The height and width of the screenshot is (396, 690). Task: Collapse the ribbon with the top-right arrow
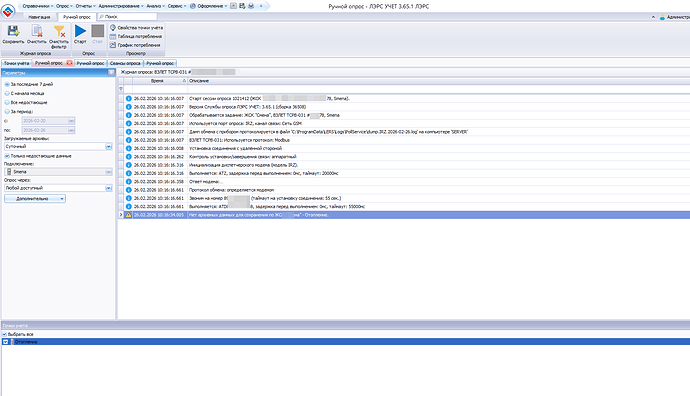pos(653,17)
